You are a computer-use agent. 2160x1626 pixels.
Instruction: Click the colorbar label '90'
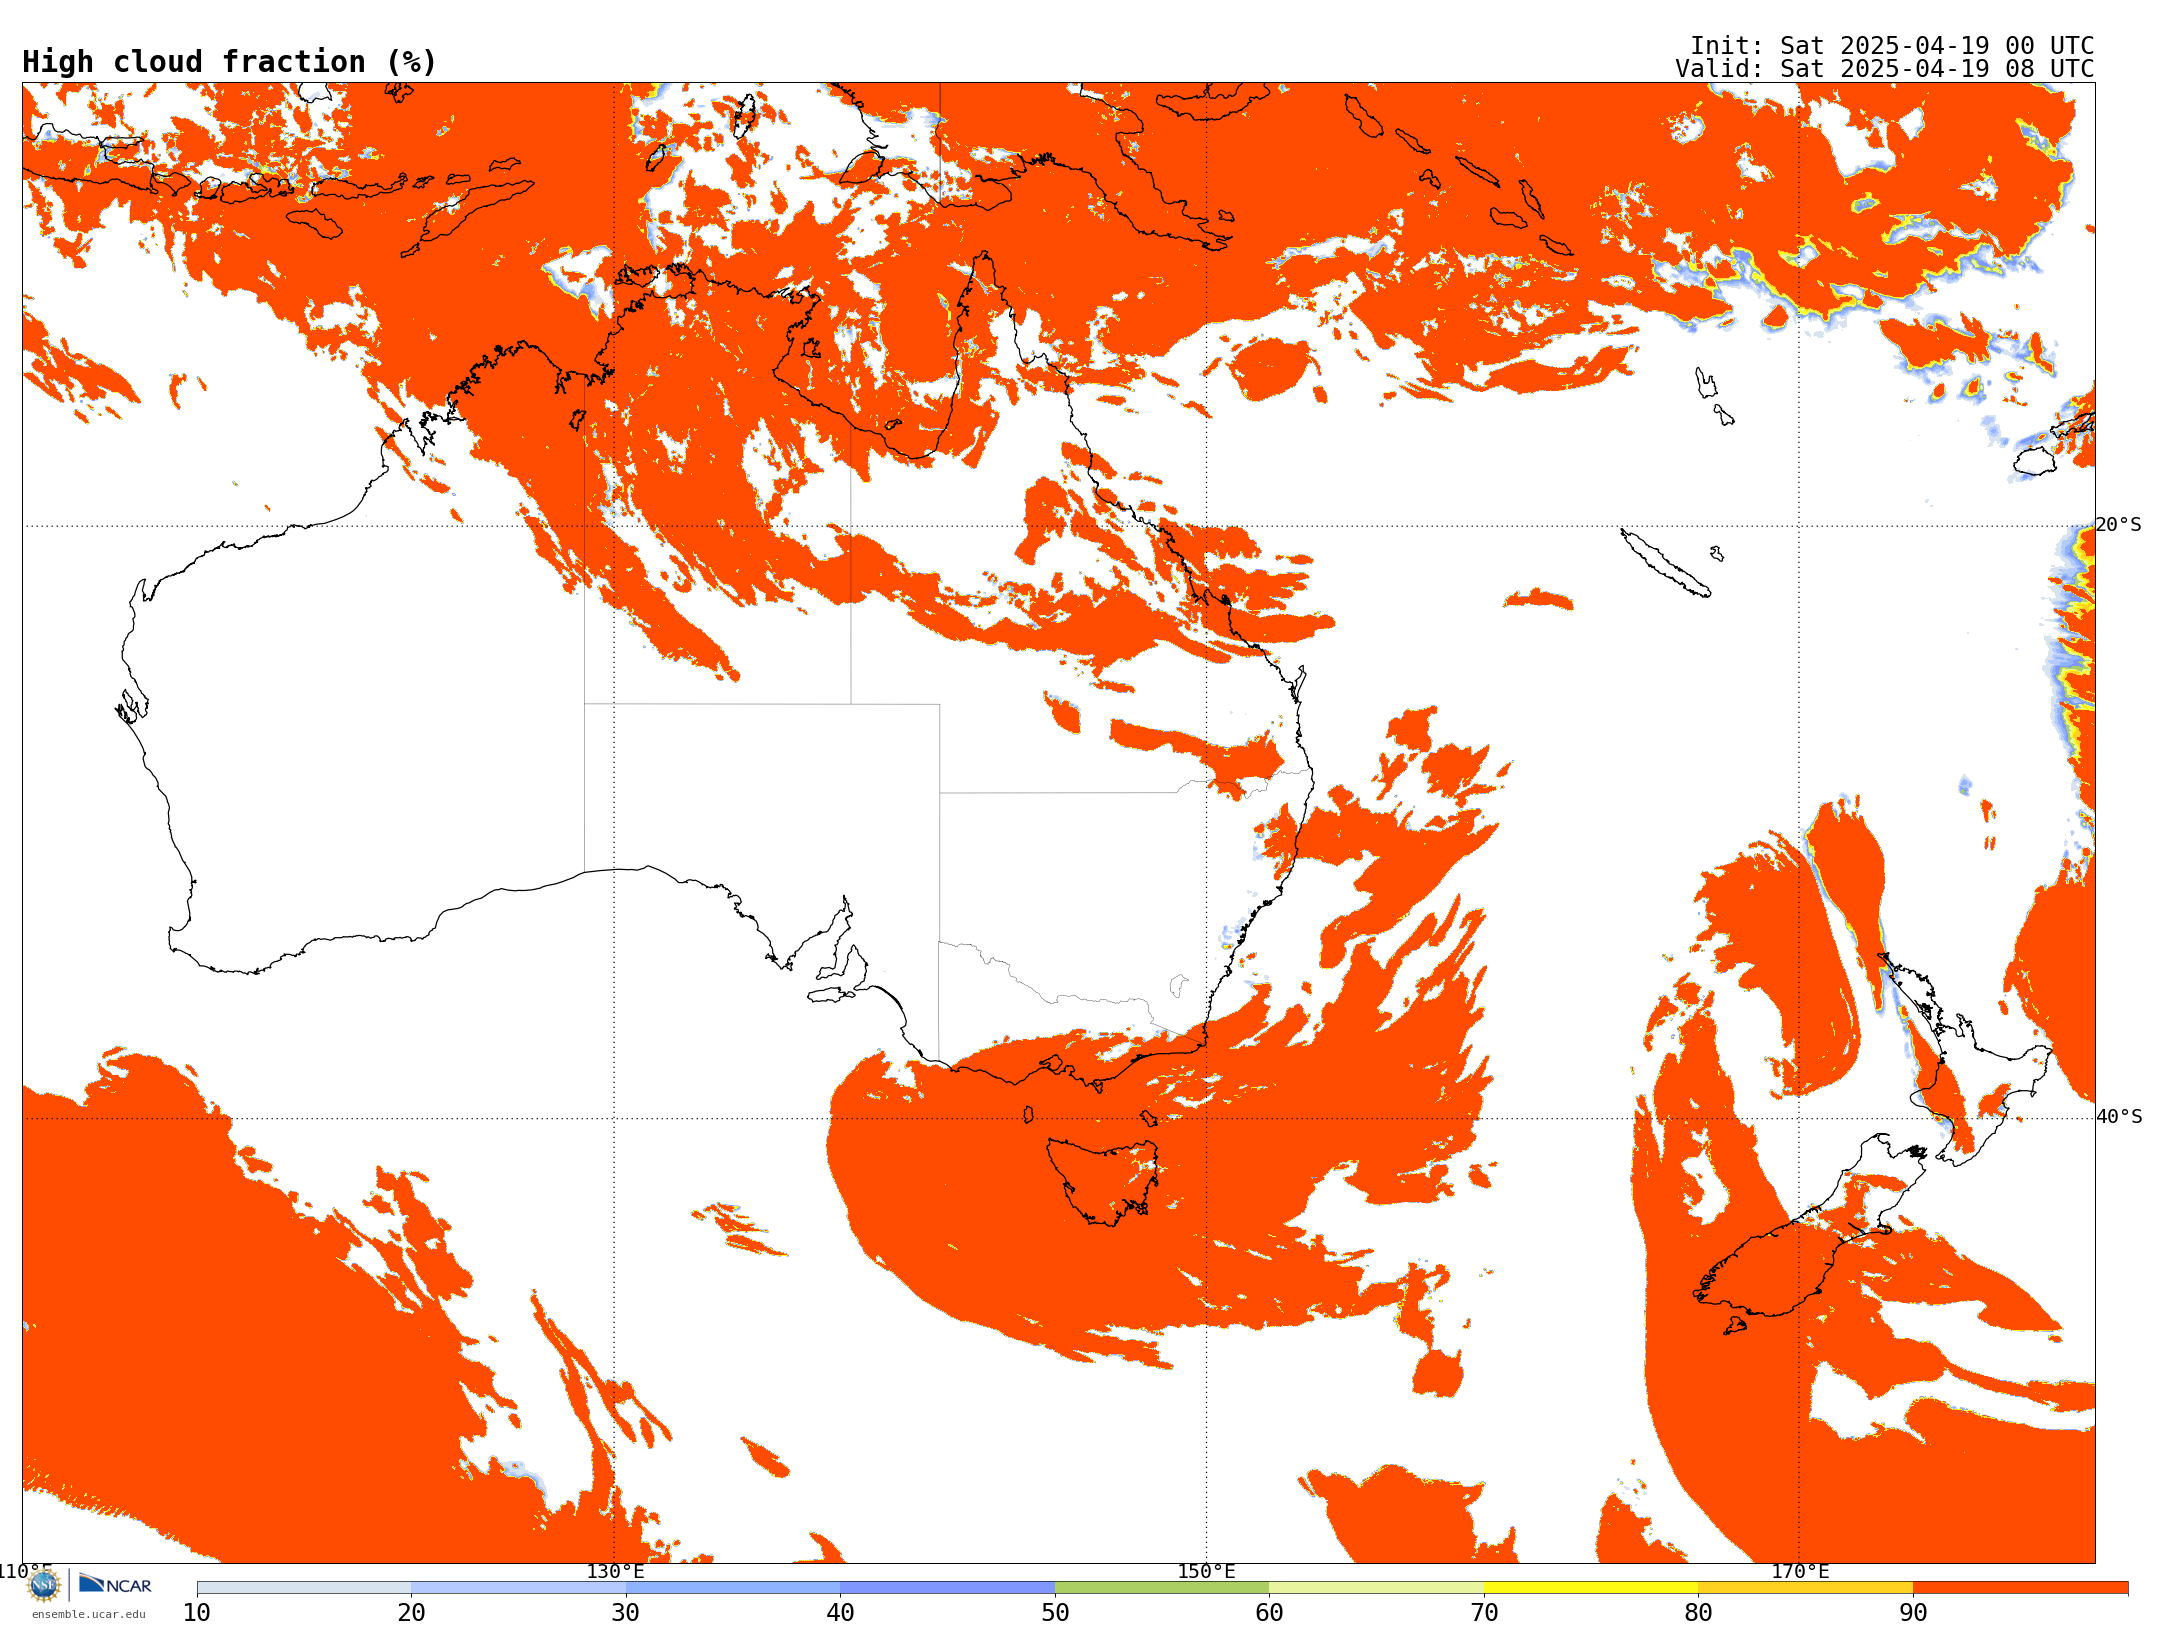click(1913, 1612)
